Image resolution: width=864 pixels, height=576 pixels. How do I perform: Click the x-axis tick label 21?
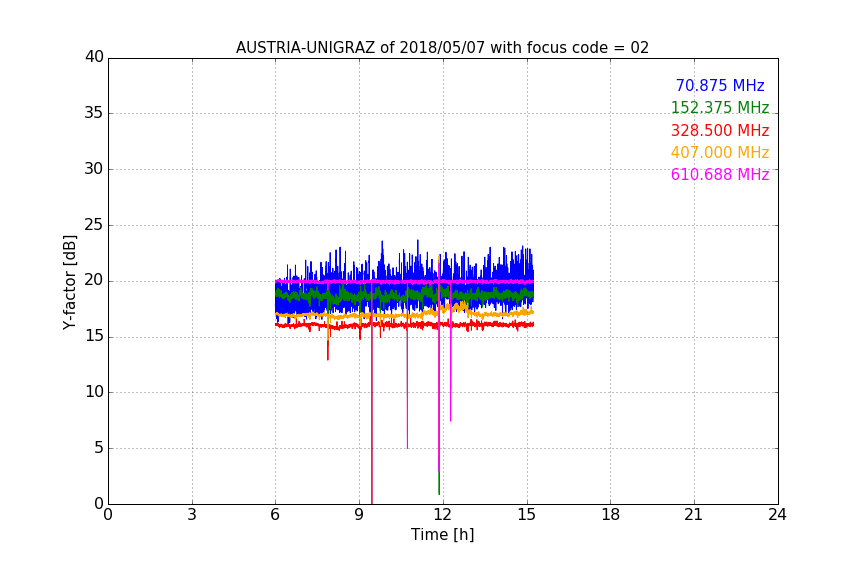pos(694,515)
